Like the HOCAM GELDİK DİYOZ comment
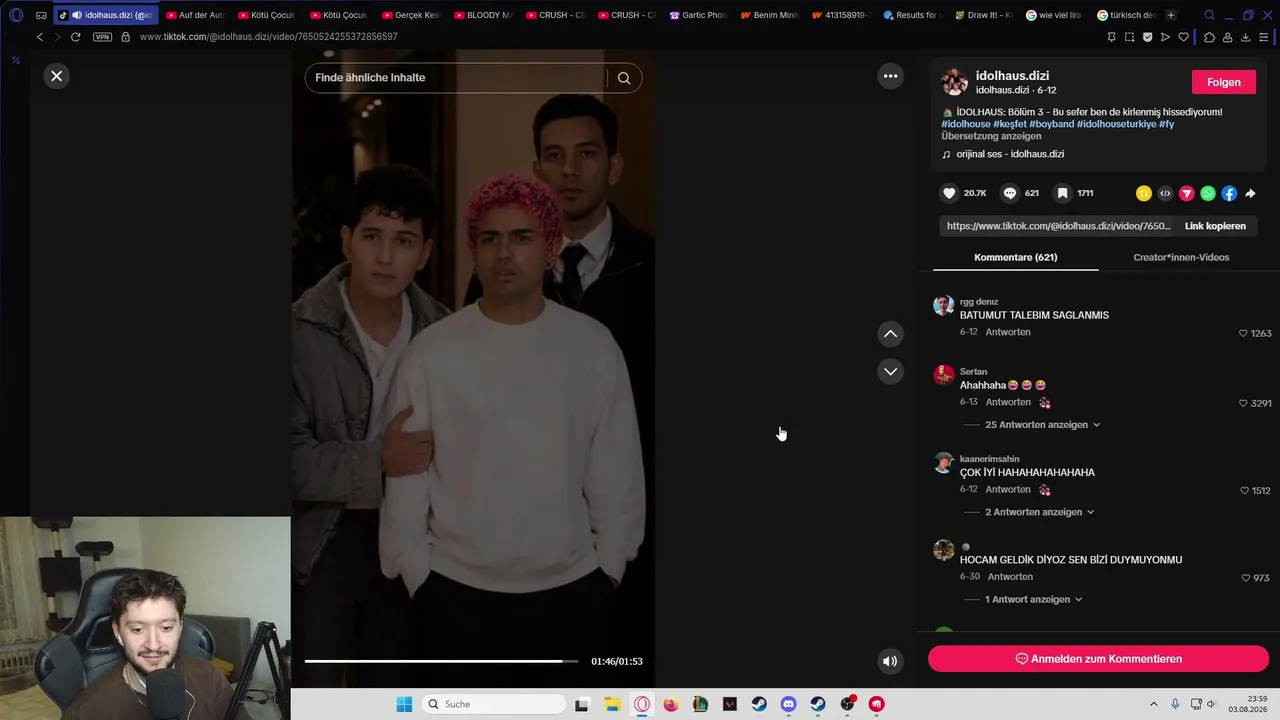Viewport: 1280px width, 720px height. (x=1246, y=578)
